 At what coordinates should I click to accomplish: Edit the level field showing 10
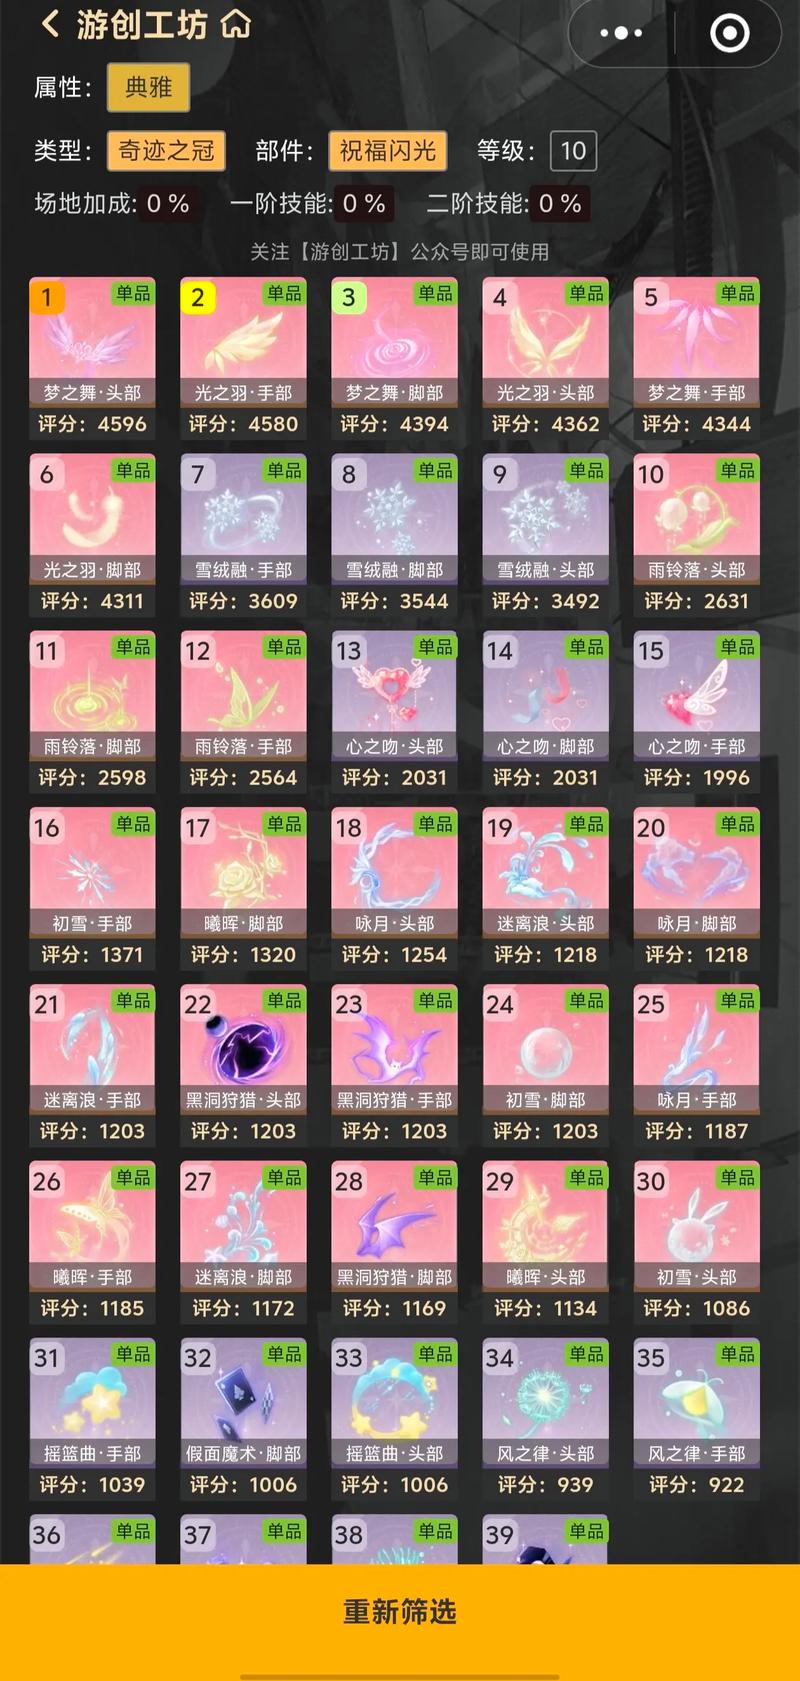[x=573, y=151]
